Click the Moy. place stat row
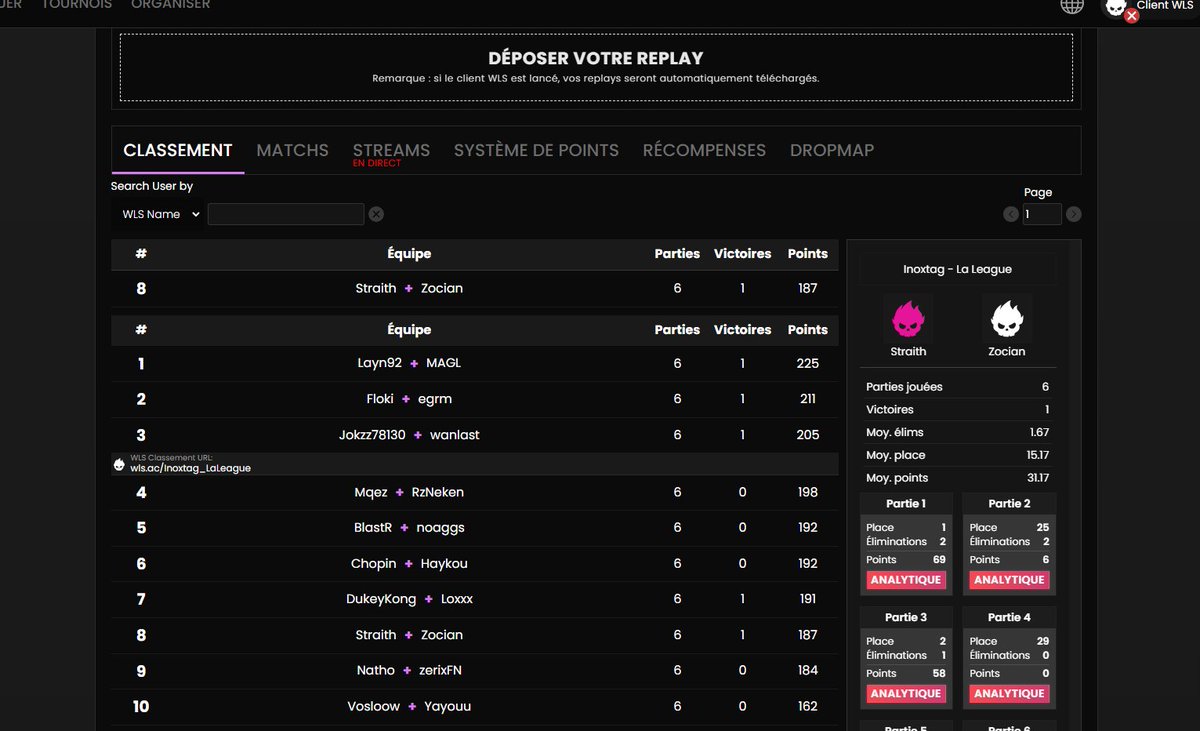Viewport: 1200px width, 731px height. tap(957, 455)
